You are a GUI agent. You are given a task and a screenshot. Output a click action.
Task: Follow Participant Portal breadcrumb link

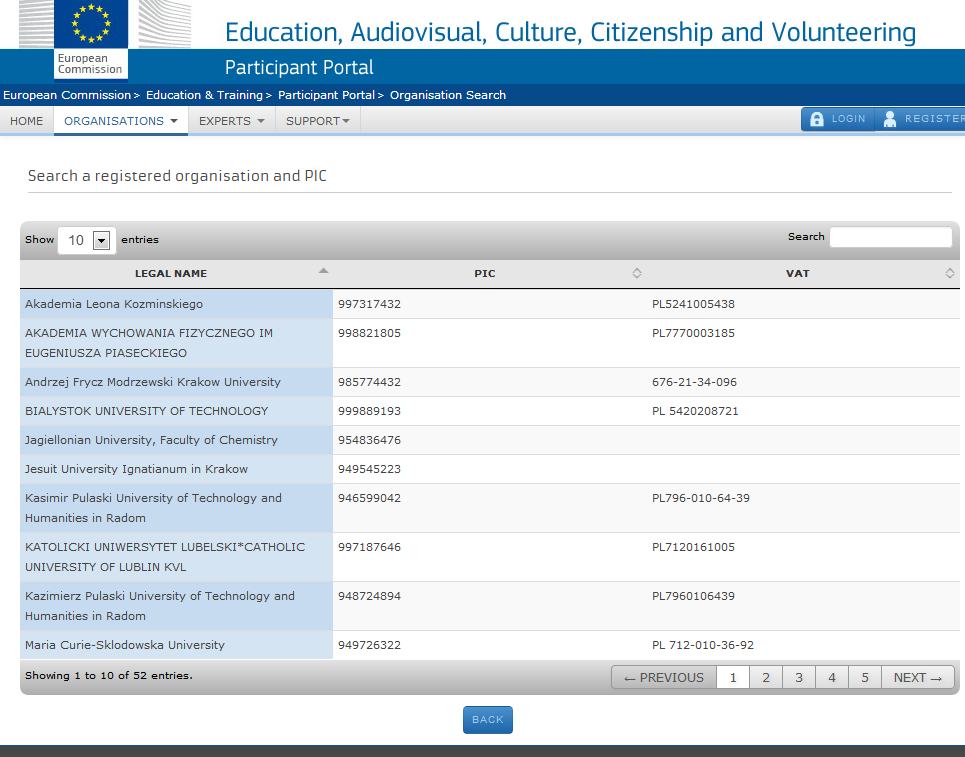(326, 95)
